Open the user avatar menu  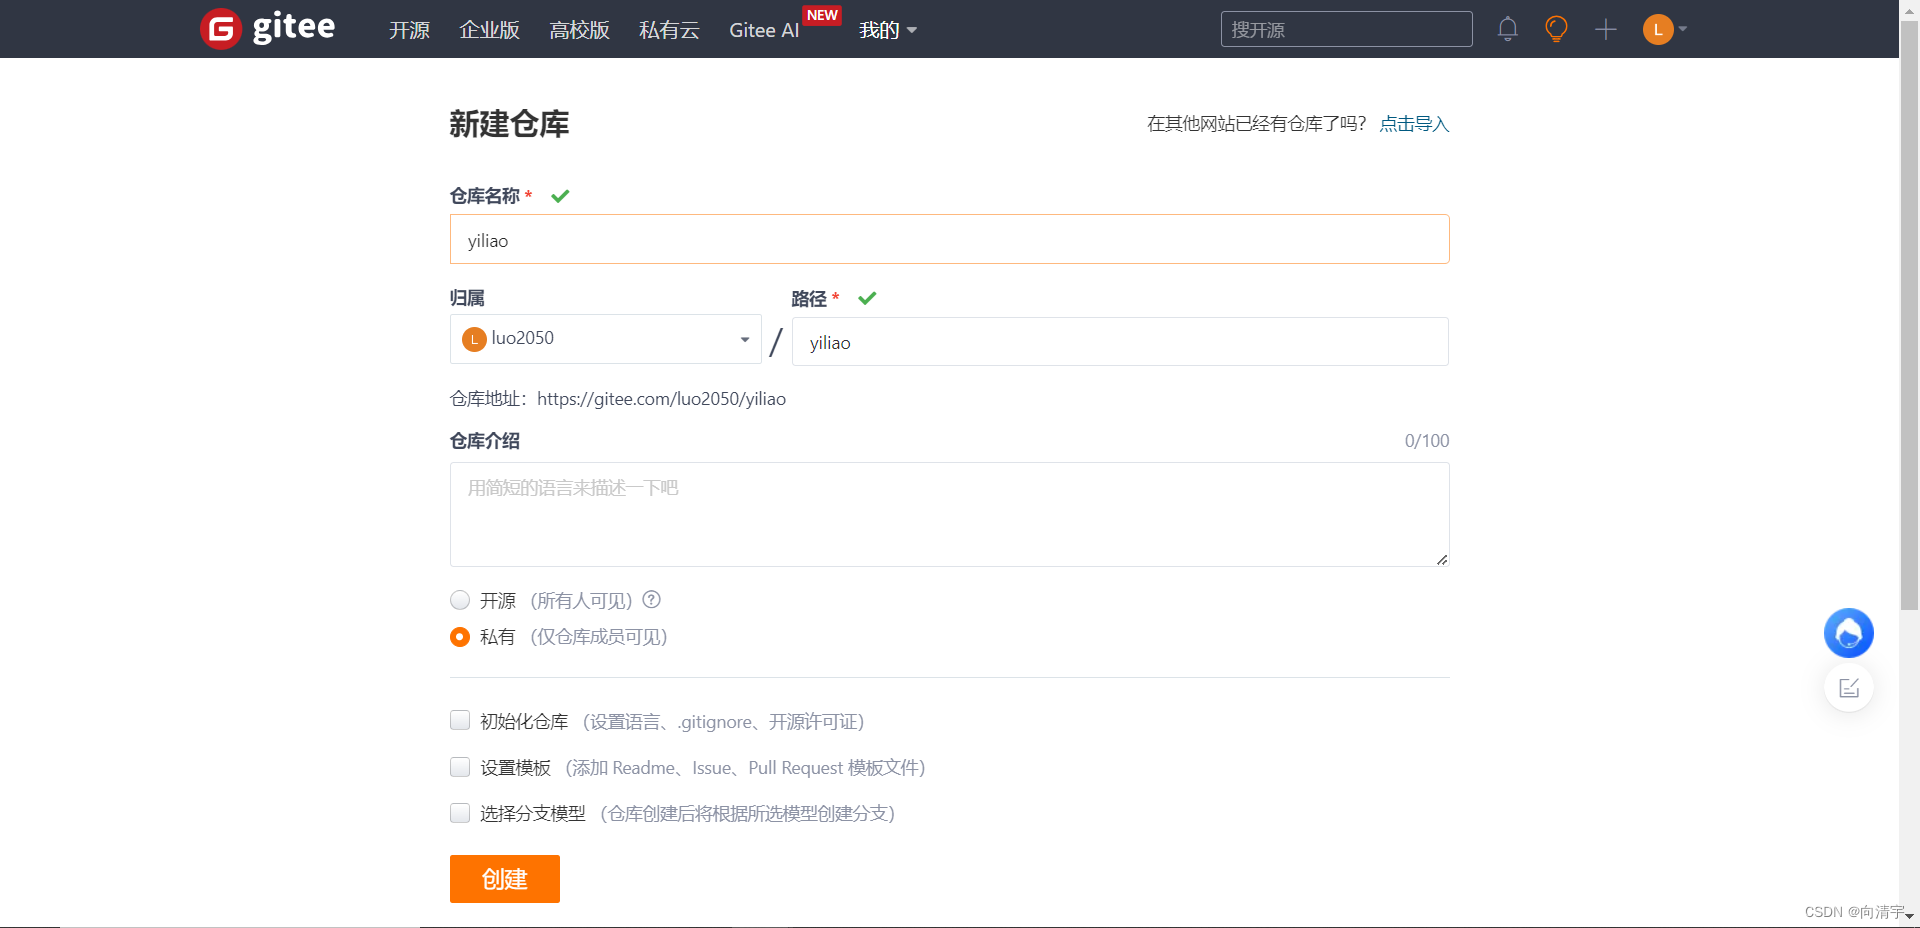1664,29
